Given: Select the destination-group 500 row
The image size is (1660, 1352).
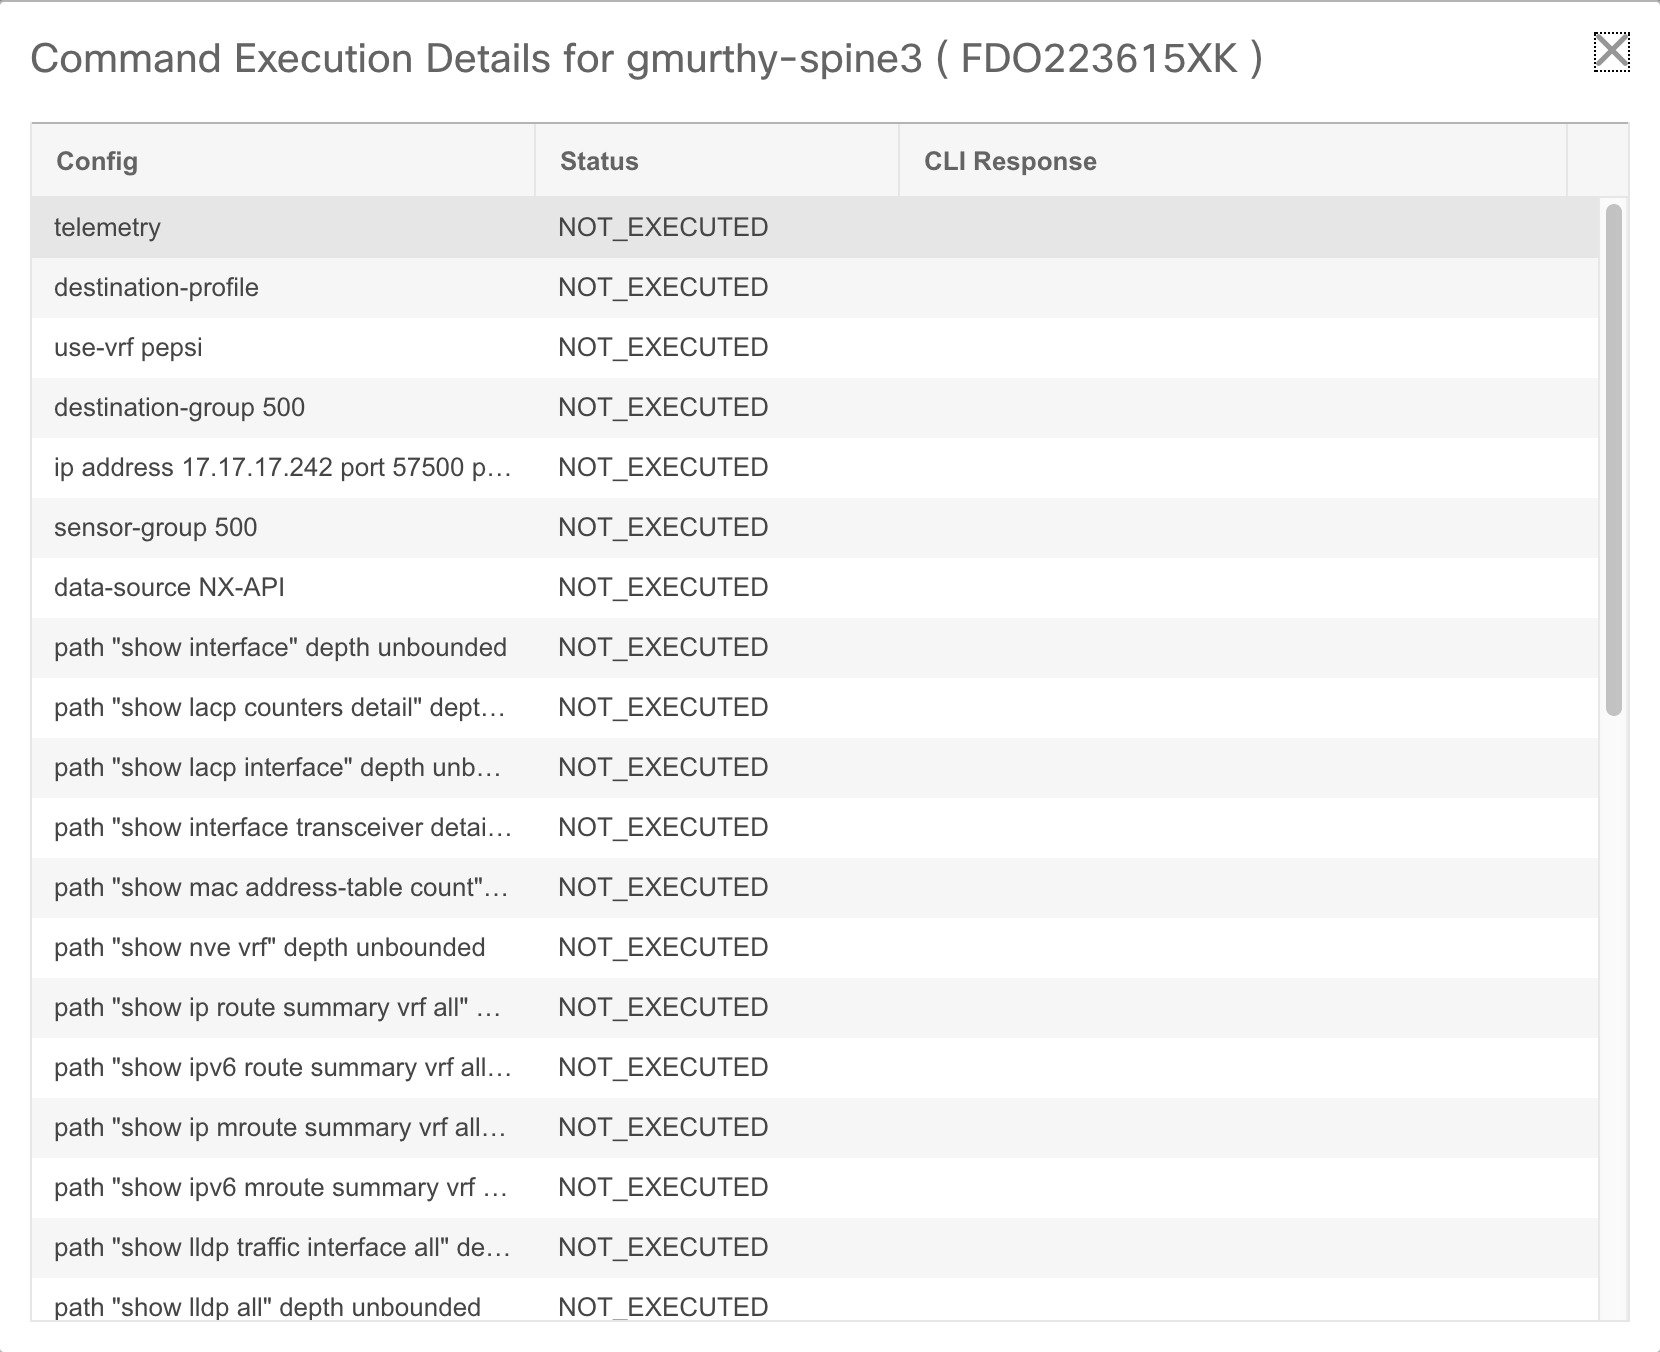Looking at the screenshot, I should 179,407.
